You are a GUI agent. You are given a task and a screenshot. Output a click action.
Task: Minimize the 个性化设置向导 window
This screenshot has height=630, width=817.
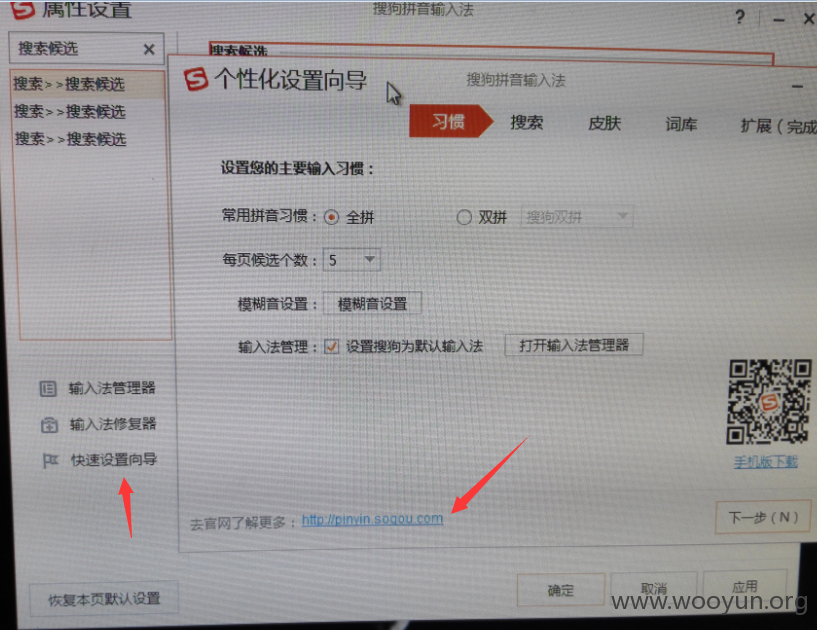coord(797,86)
